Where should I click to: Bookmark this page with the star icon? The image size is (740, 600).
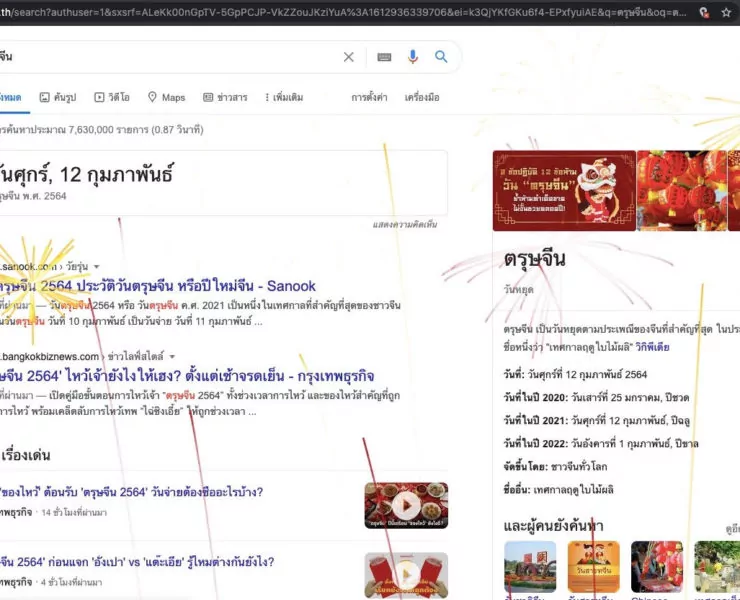[726, 12]
